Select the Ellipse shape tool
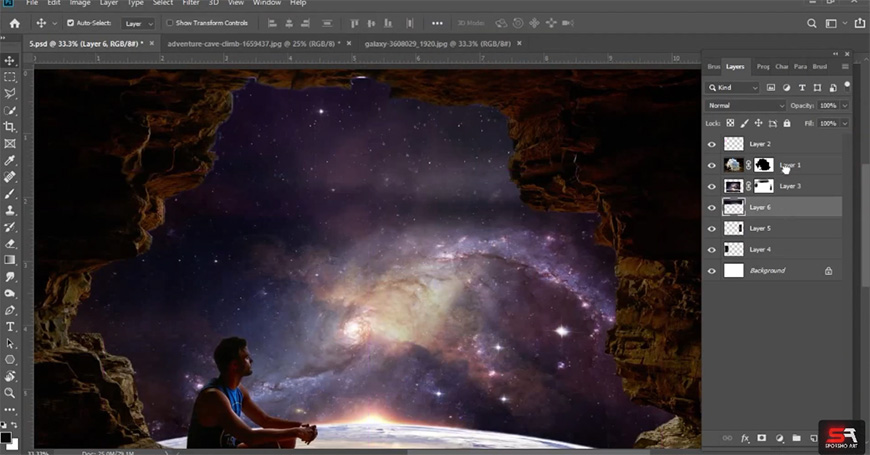 click(9, 360)
